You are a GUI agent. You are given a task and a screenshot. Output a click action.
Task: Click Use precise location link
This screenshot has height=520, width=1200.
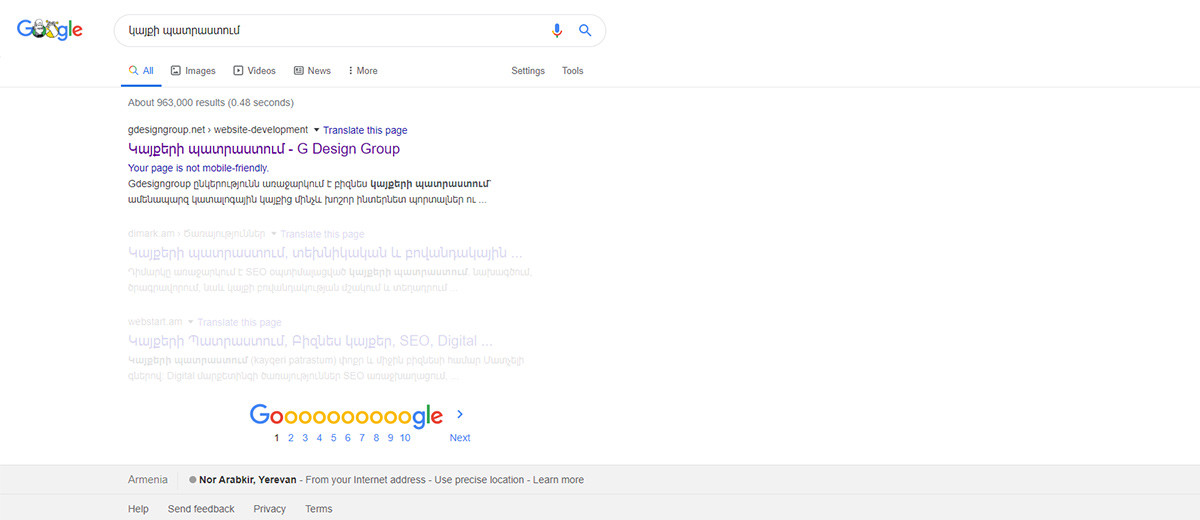click(x=479, y=480)
